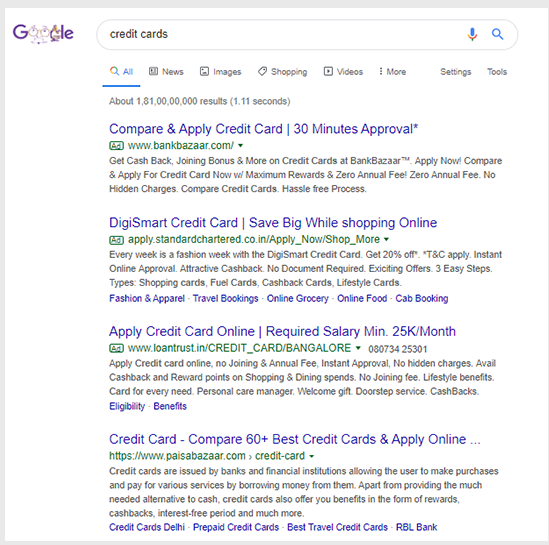Open Compare & Apply Credit Card ad title
The image size is (549, 545).
[x=264, y=129]
